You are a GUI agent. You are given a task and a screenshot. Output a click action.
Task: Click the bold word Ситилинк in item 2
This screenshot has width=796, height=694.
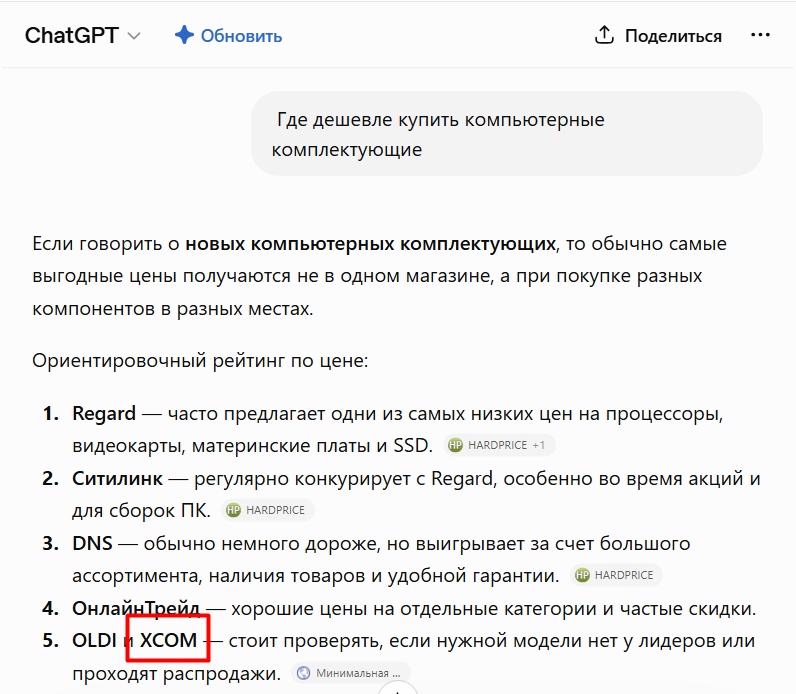coord(117,478)
